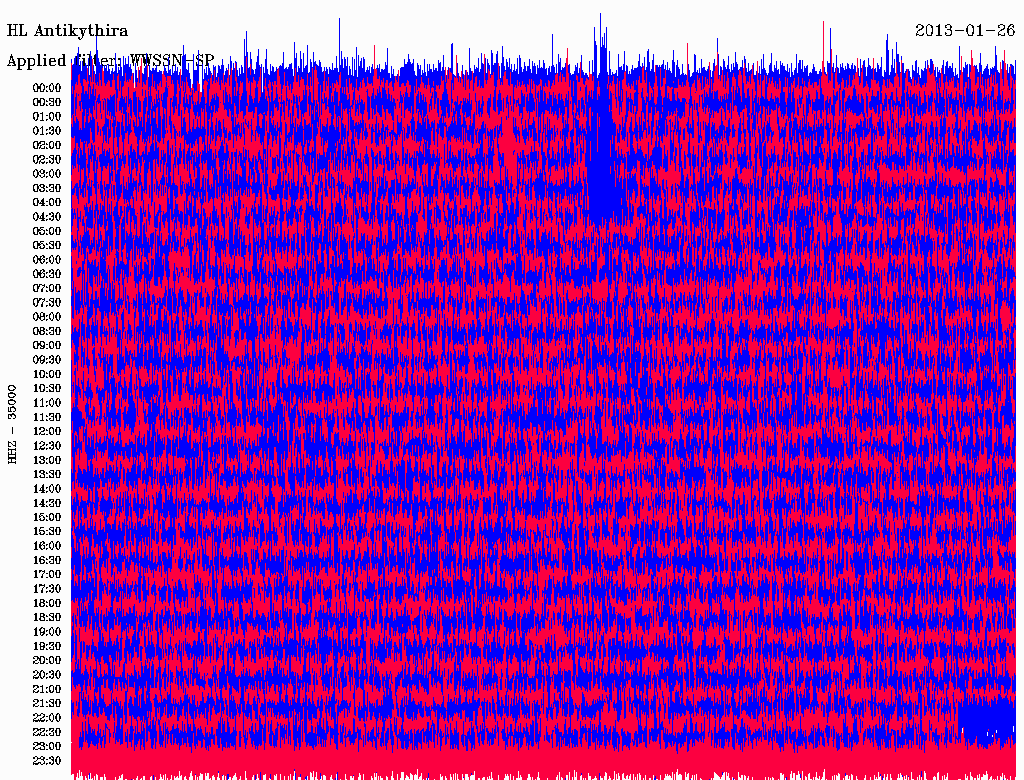Click the 23:30 time label
The image size is (1024, 780).
(x=47, y=761)
